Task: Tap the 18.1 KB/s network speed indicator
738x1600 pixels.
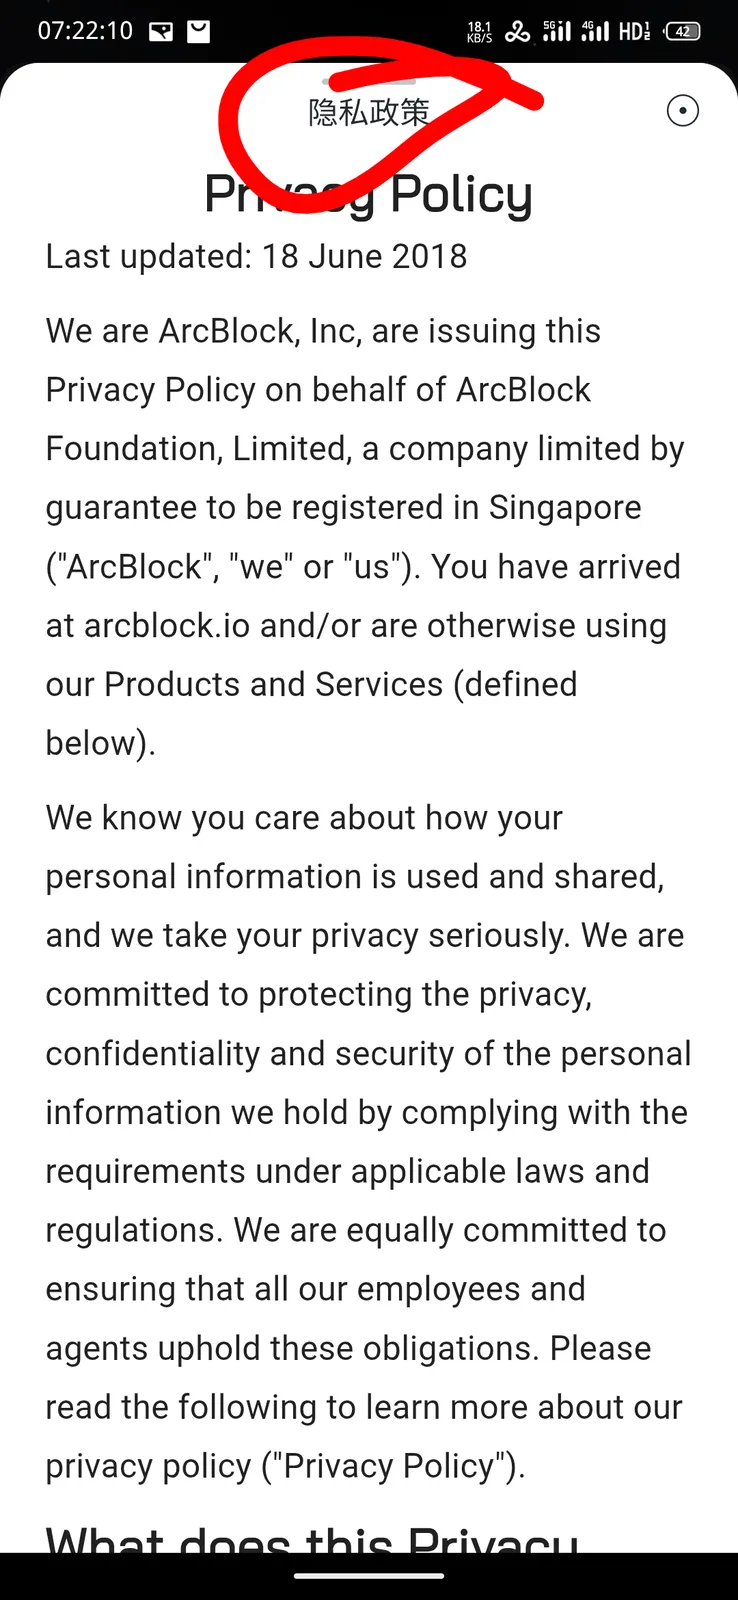Action: [480, 32]
